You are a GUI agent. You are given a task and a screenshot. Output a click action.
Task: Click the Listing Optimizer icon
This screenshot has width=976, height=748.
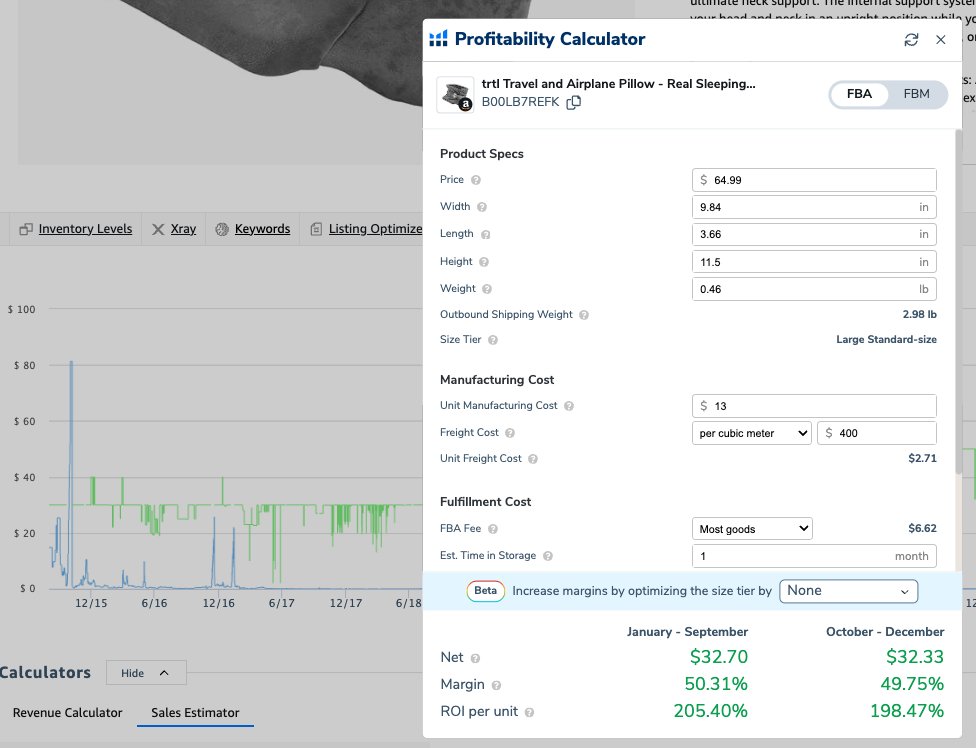[x=316, y=230]
